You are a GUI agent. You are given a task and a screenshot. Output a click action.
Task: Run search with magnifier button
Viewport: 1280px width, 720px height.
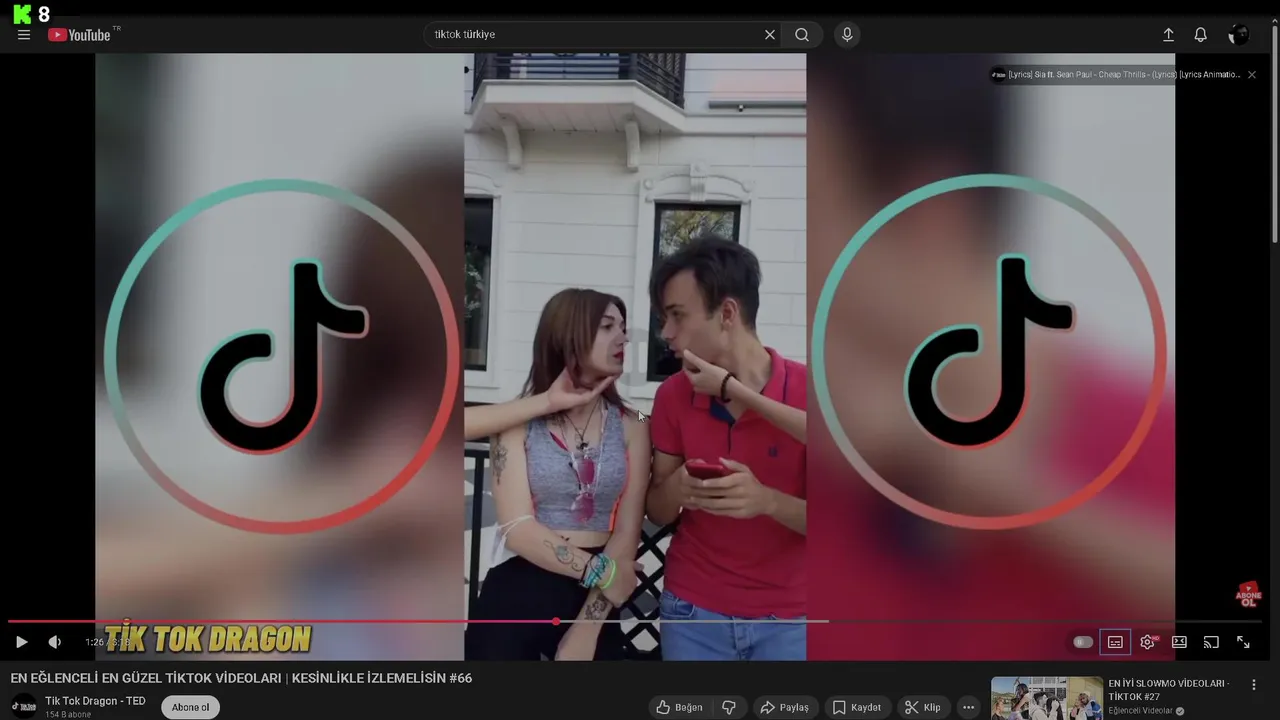pos(802,35)
